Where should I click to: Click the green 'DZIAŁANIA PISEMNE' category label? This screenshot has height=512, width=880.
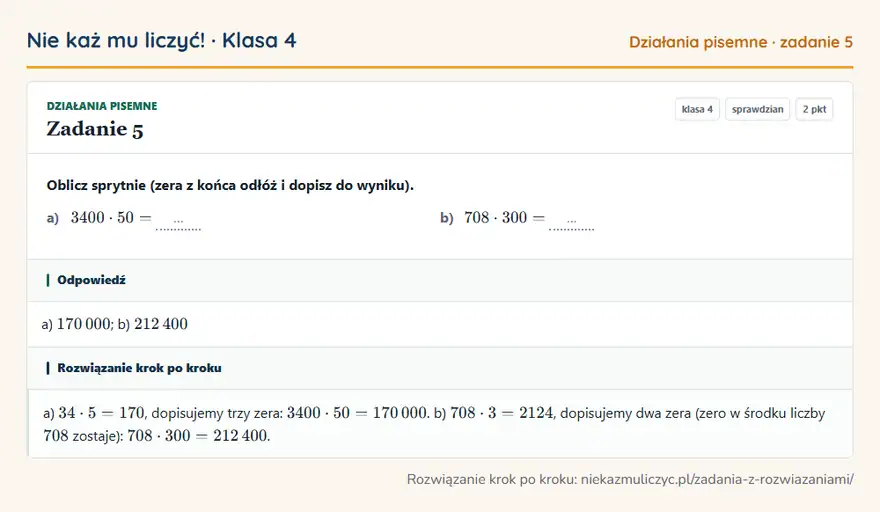102,106
